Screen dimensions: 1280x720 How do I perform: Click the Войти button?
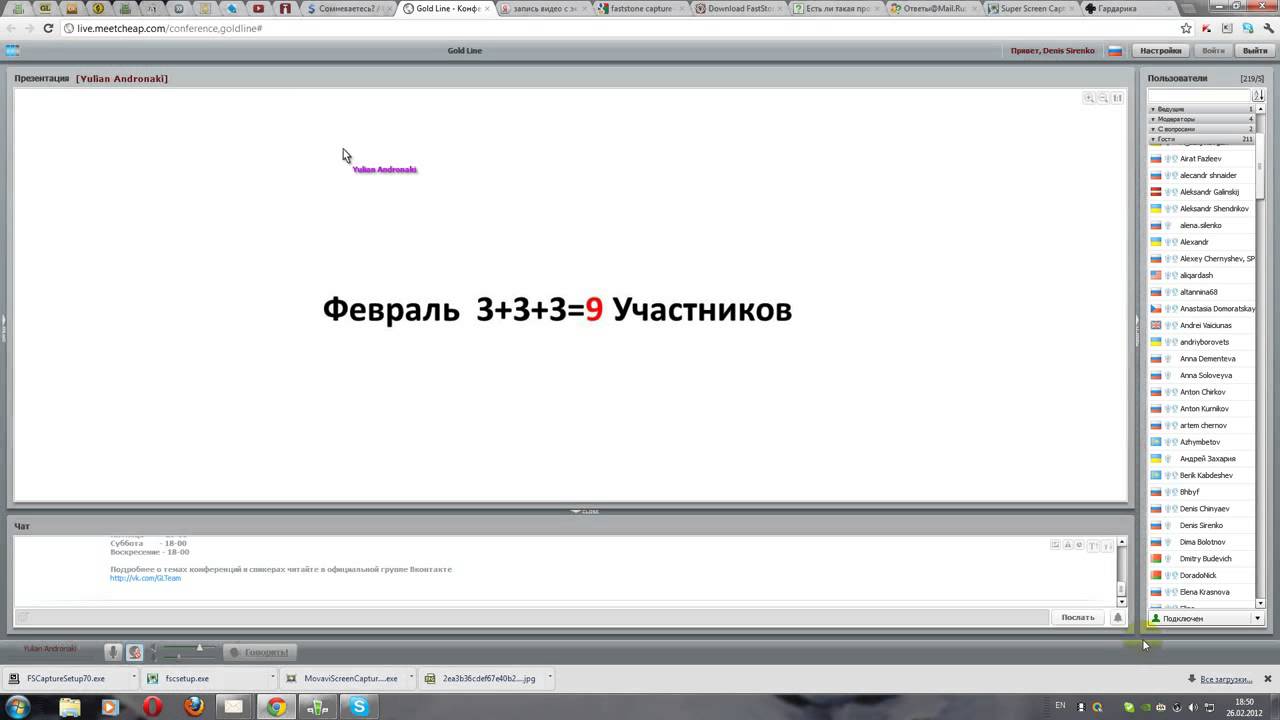pyautogui.click(x=1213, y=50)
